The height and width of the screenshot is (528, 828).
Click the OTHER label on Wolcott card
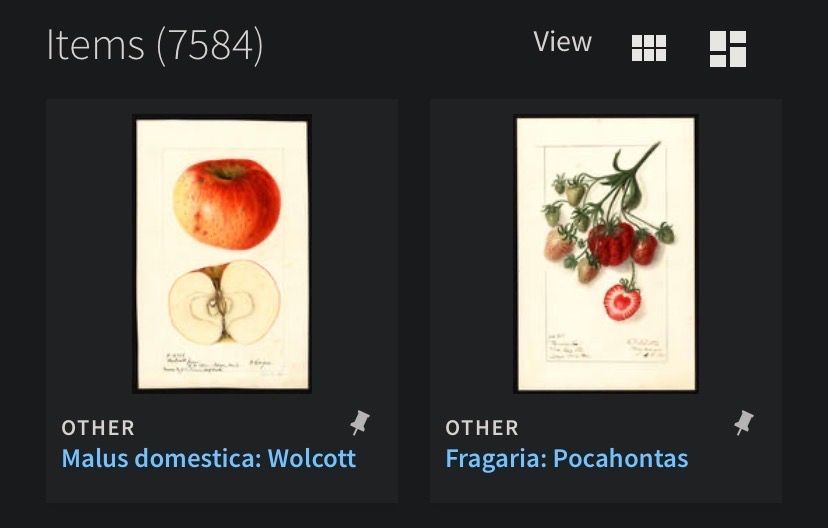[98, 428]
